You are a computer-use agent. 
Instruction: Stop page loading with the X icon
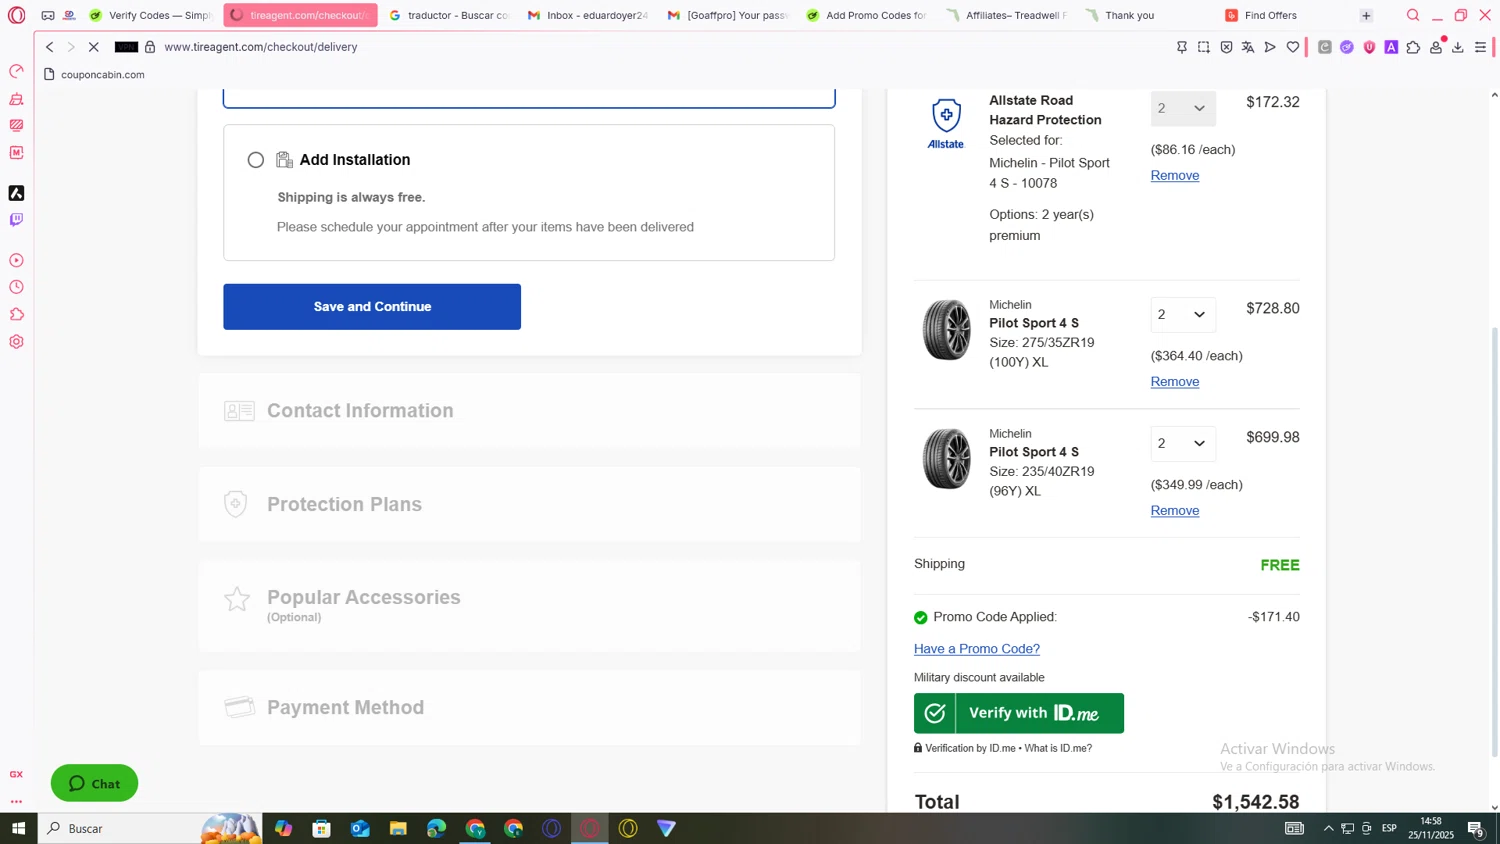coord(94,47)
